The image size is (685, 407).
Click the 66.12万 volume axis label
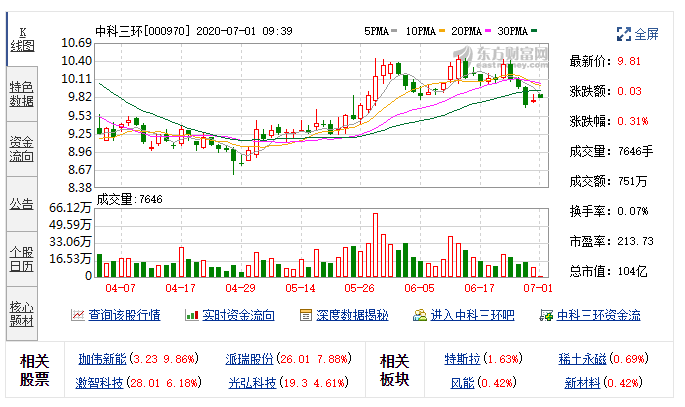pos(70,207)
